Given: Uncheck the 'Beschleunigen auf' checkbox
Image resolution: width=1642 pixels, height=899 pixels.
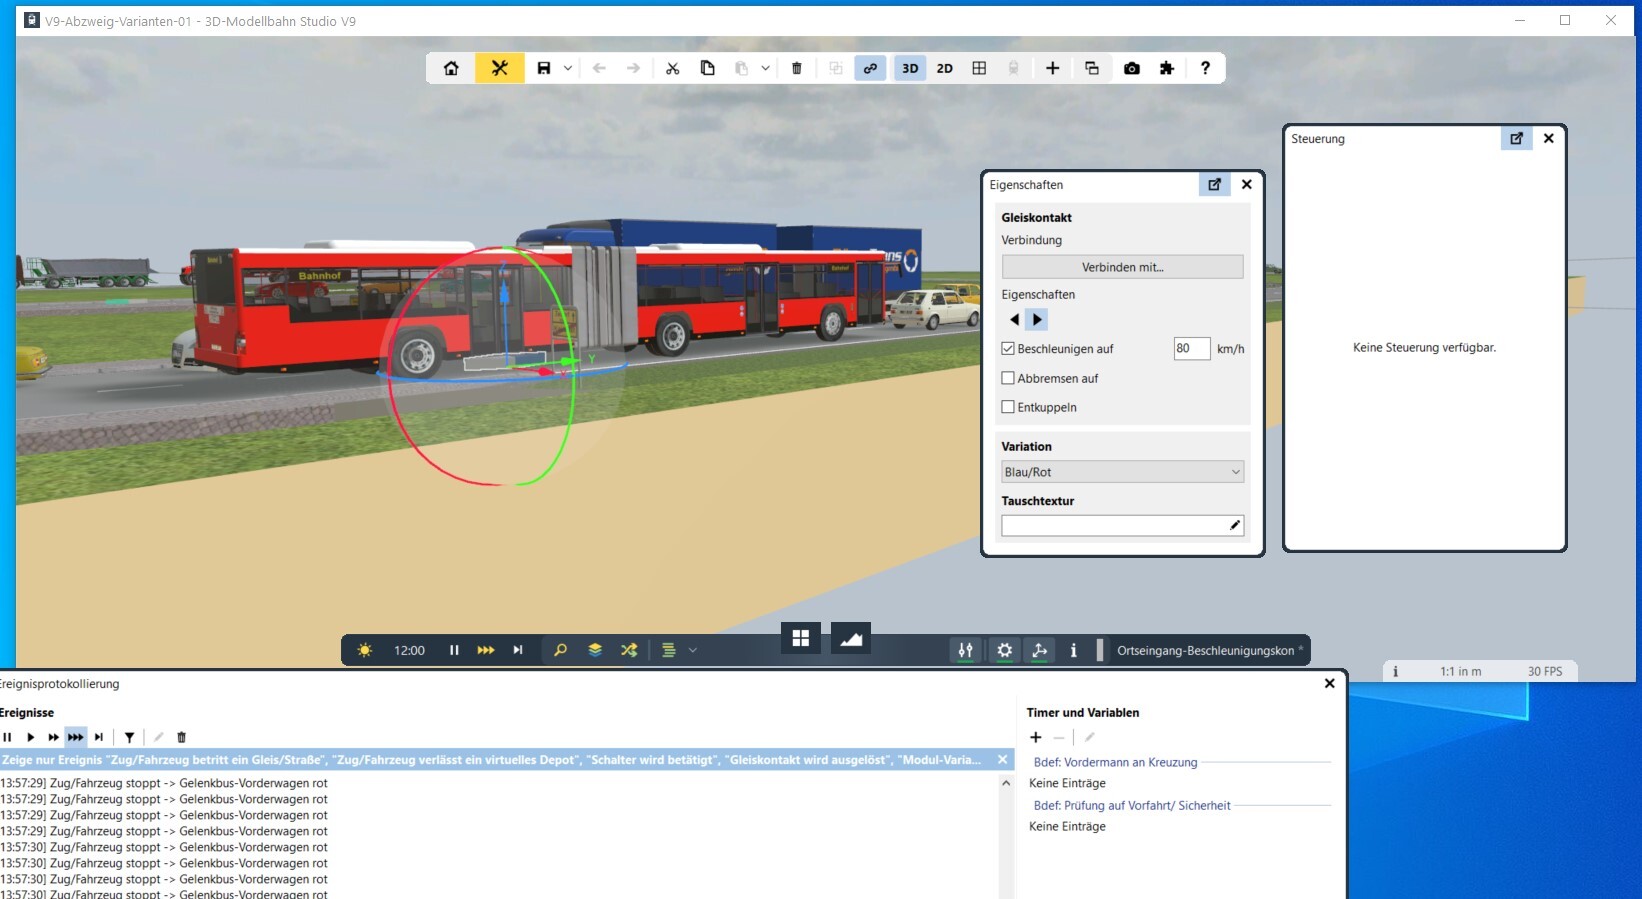Looking at the screenshot, I should [x=1008, y=349].
